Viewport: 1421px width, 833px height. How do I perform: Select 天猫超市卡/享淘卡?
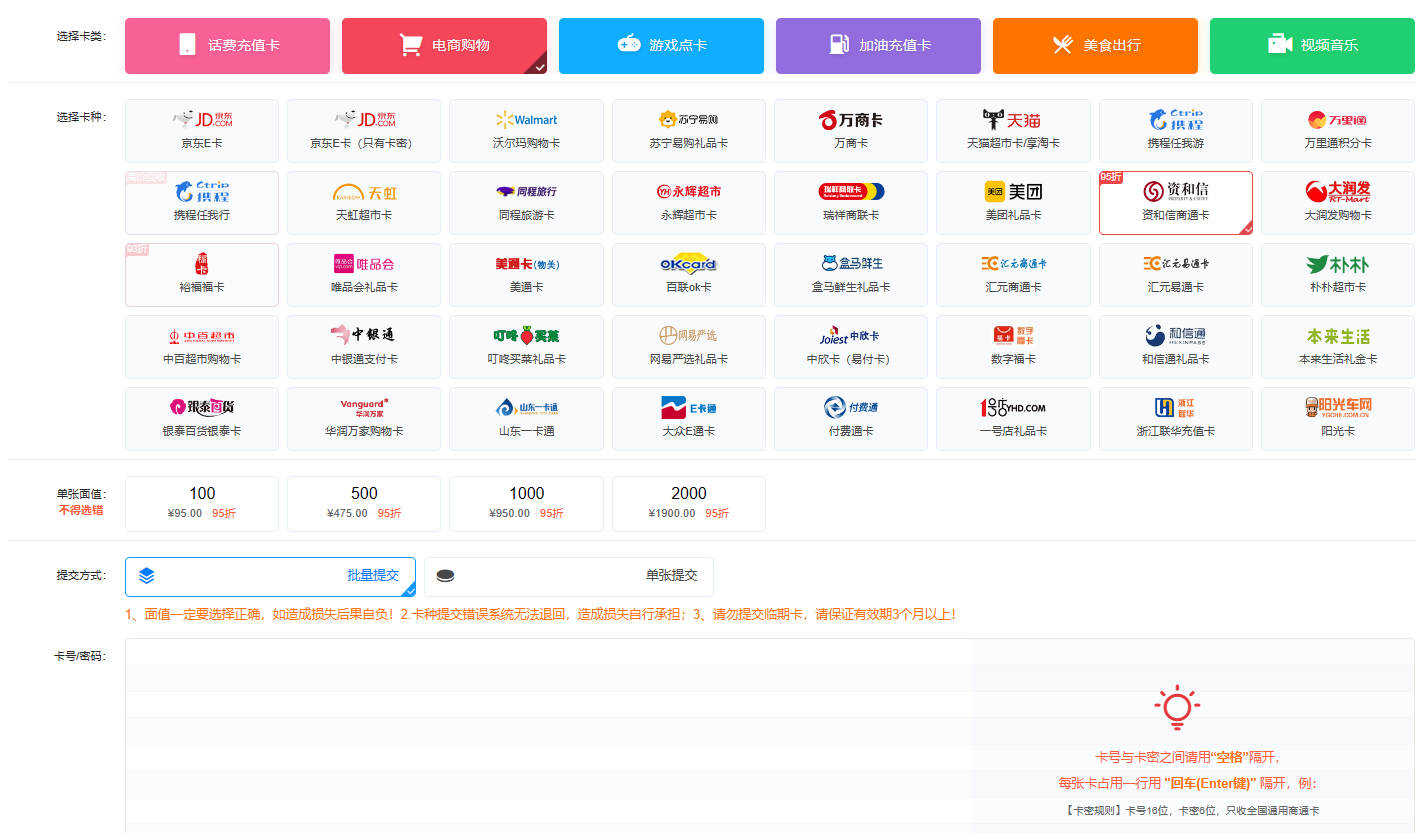click(x=1013, y=131)
